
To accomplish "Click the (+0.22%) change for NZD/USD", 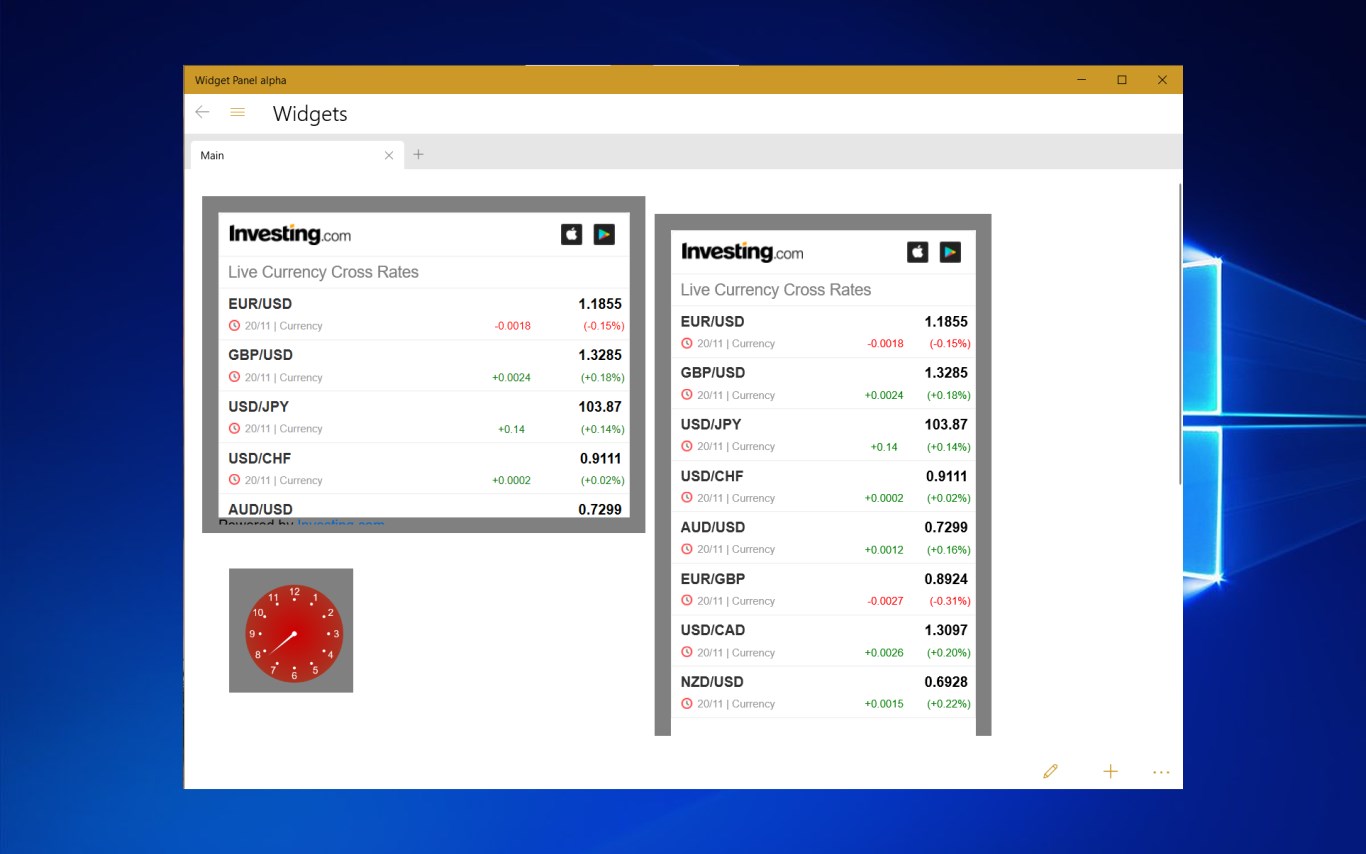I will [x=949, y=704].
